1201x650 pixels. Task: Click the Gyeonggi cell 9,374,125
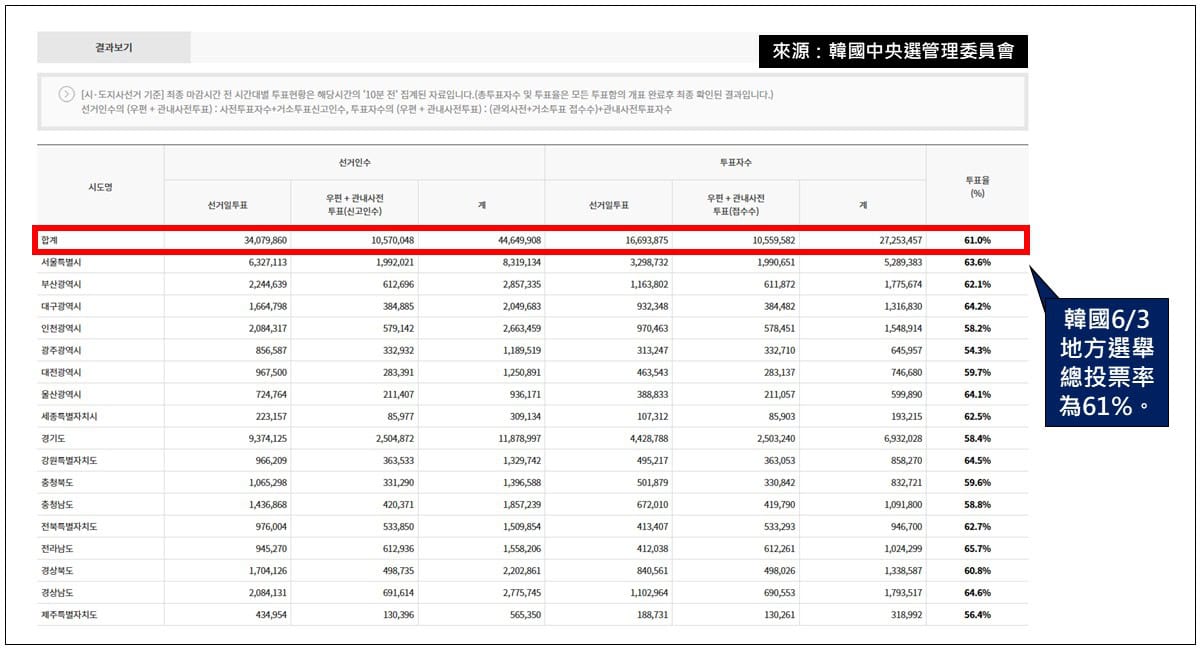(267, 439)
